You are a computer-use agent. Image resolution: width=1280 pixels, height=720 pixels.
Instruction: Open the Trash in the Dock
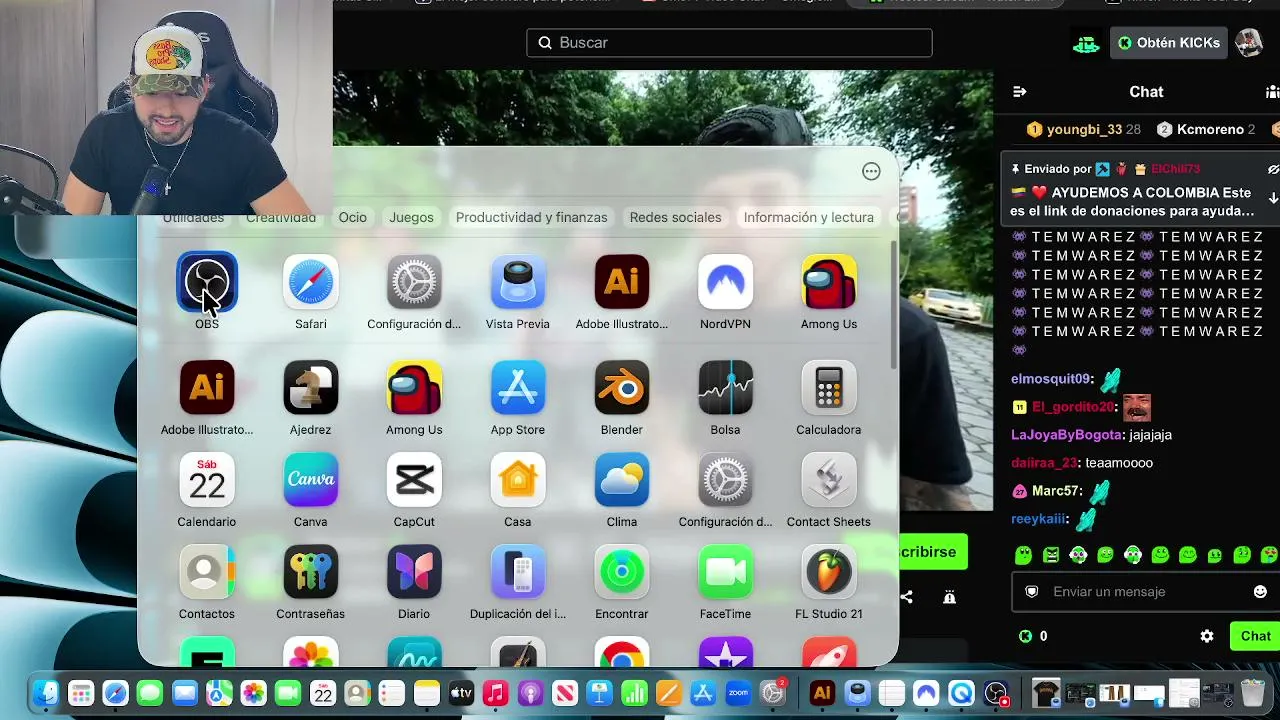tap(1253, 693)
